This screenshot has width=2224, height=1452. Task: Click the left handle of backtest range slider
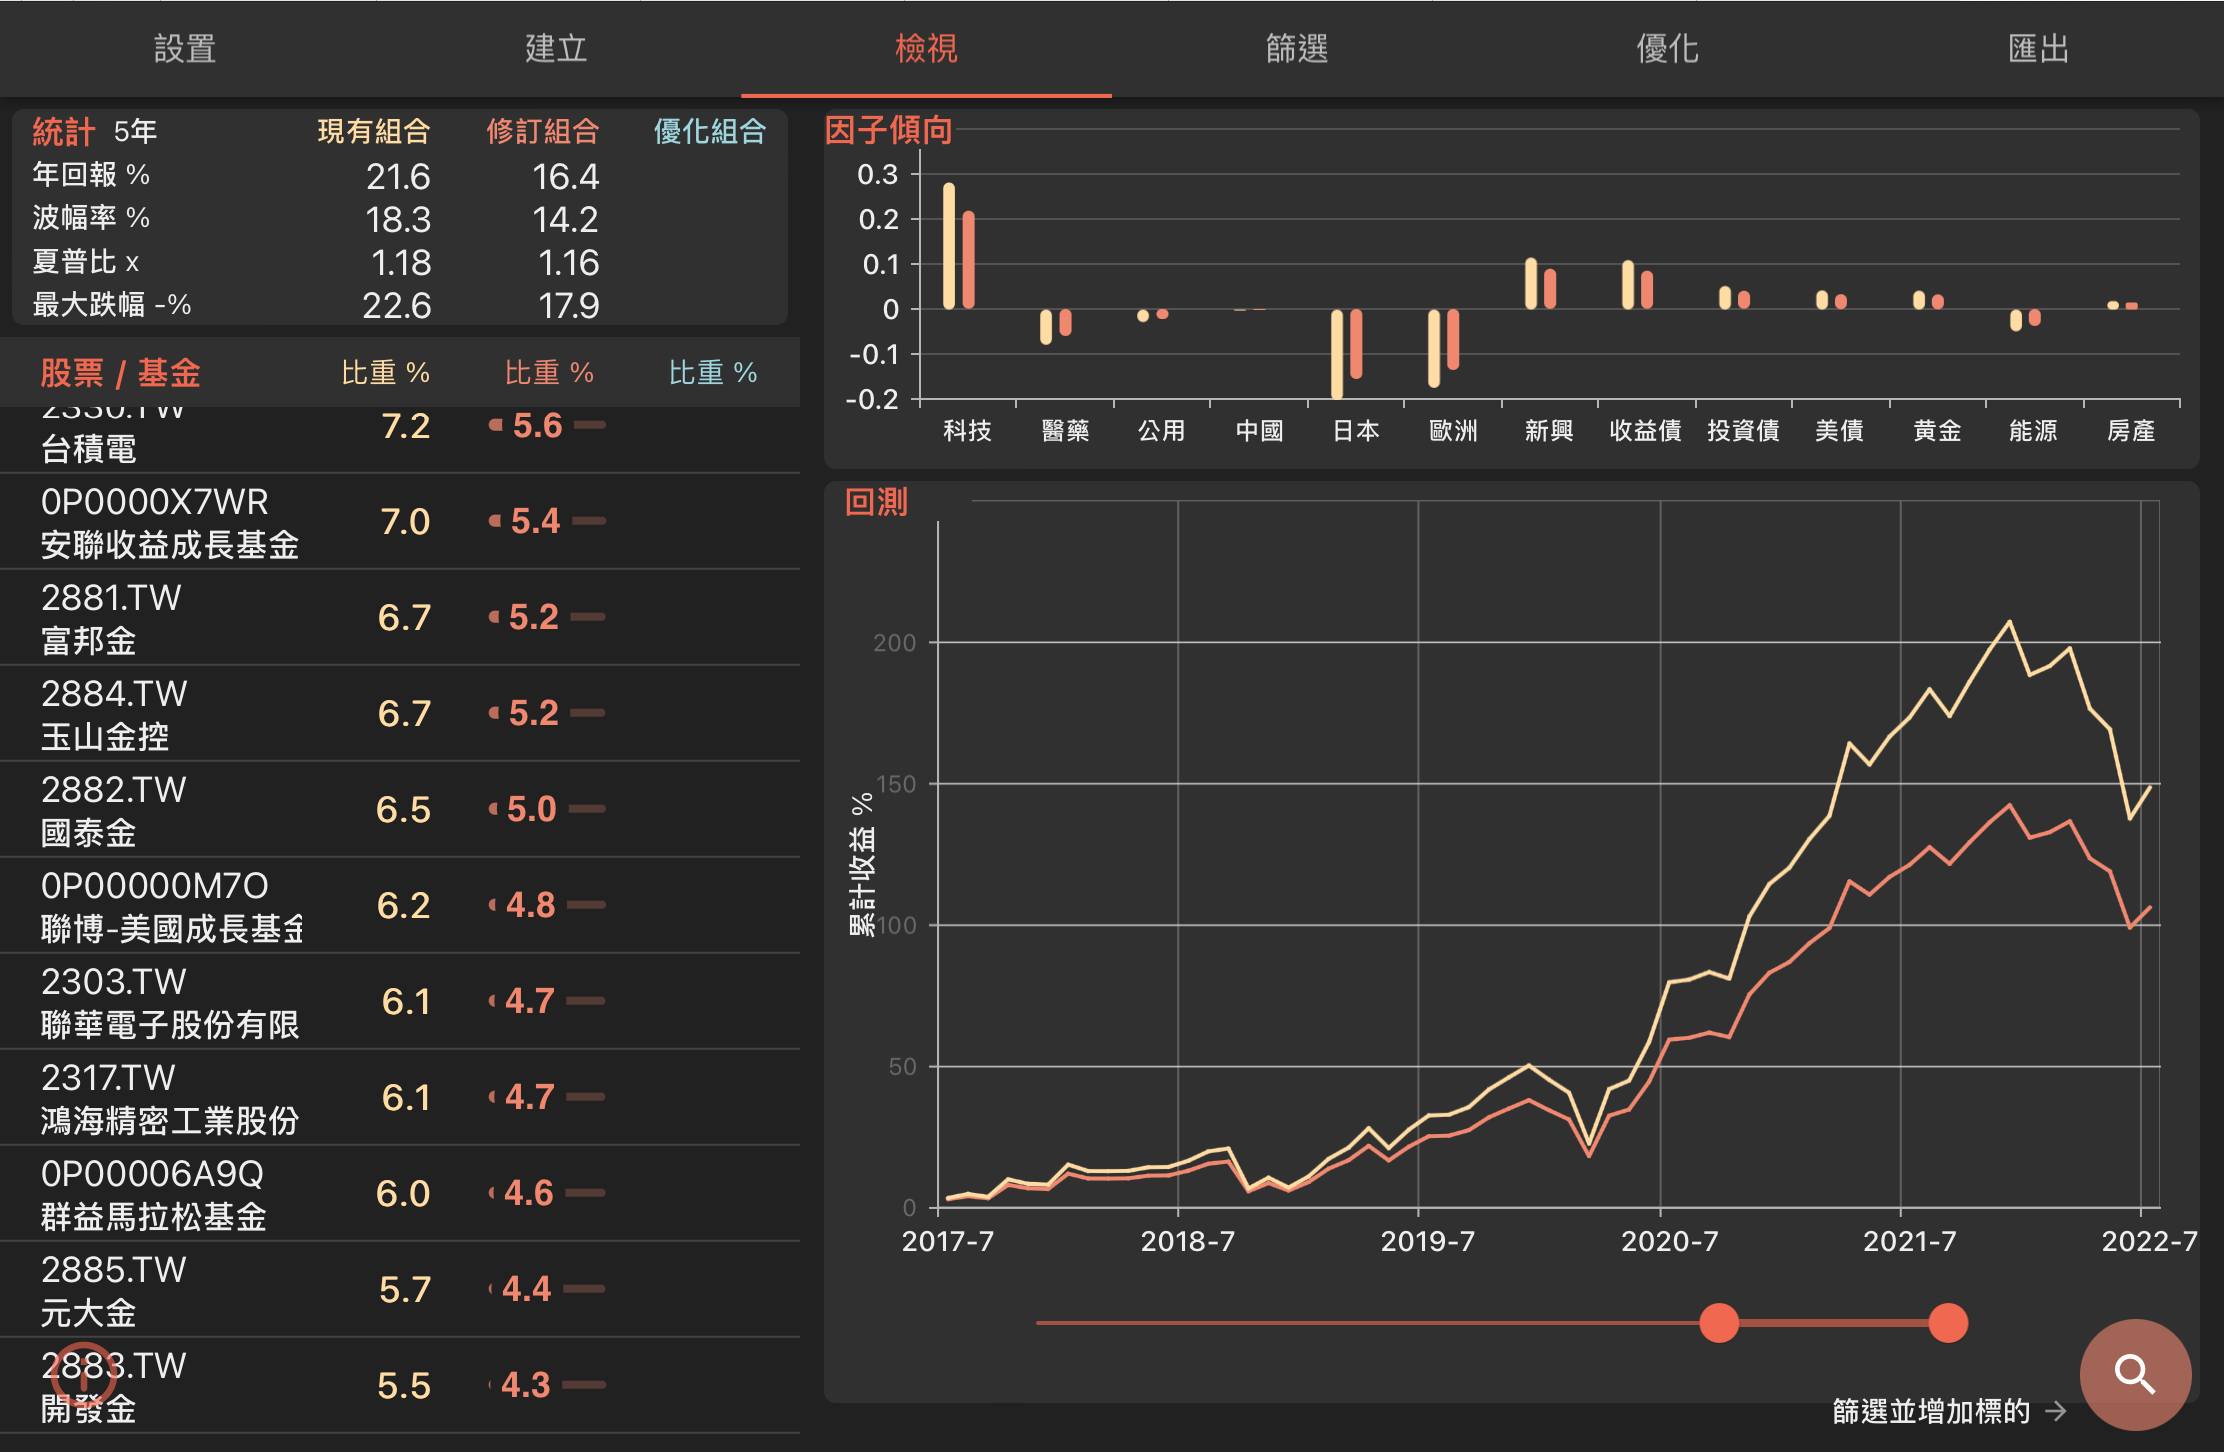point(1719,1323)
